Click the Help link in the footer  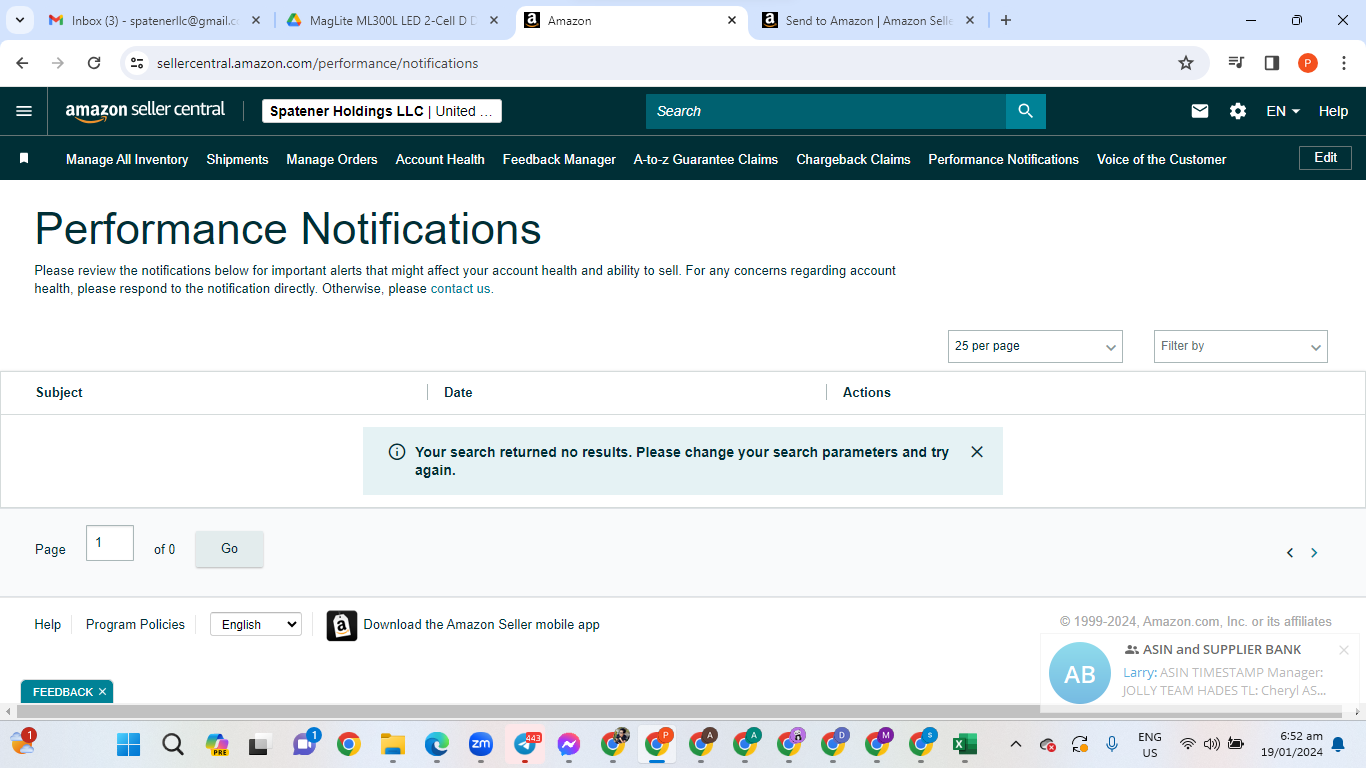click(47, 624)
